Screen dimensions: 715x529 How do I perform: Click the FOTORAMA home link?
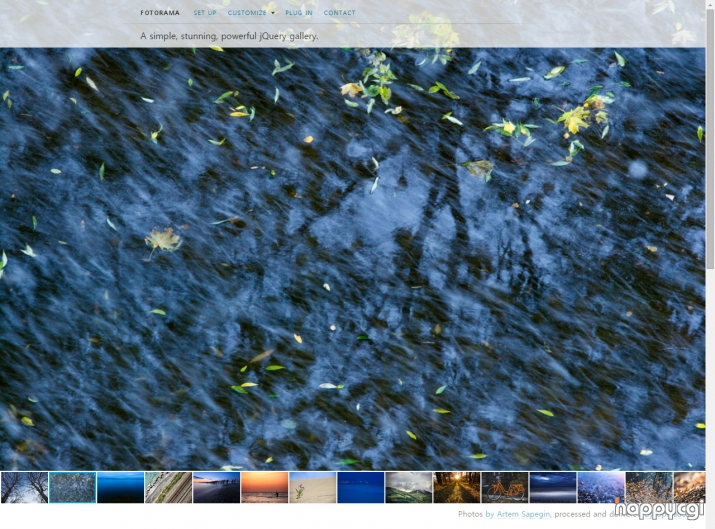tap(160, 13)
